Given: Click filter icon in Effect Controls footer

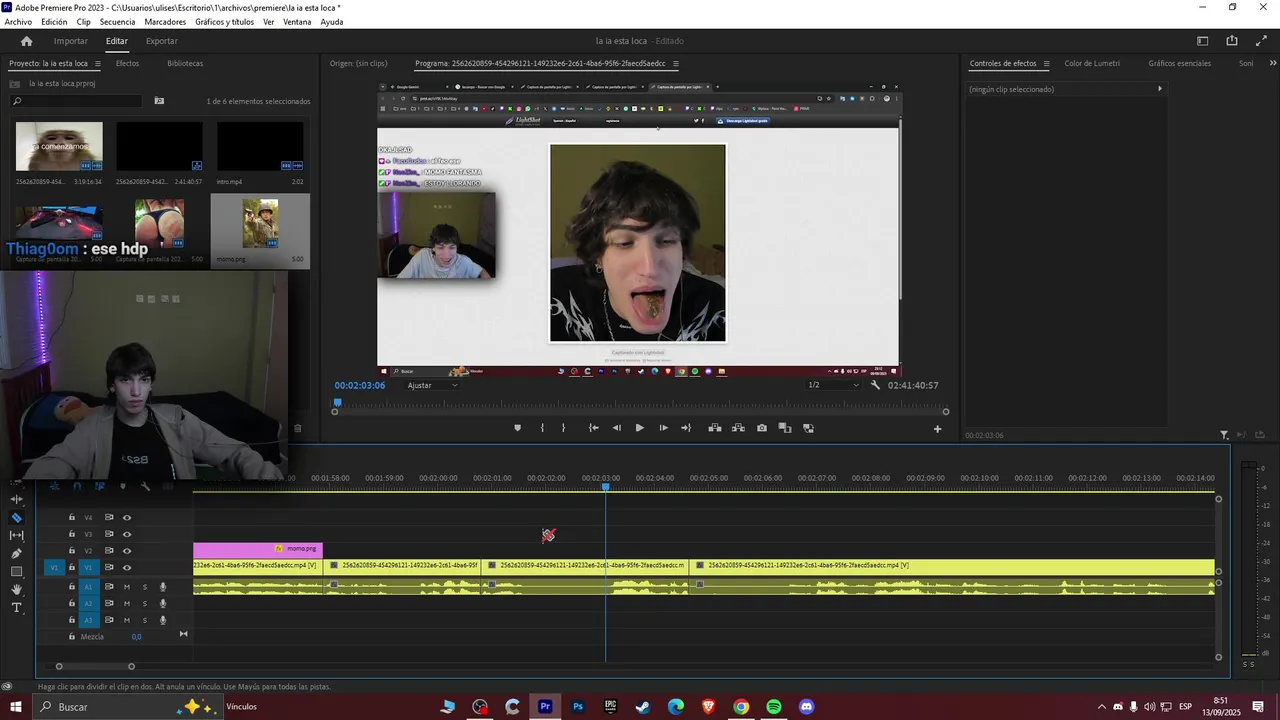Looking at the screenshot, I should [x=1224, y=435].
